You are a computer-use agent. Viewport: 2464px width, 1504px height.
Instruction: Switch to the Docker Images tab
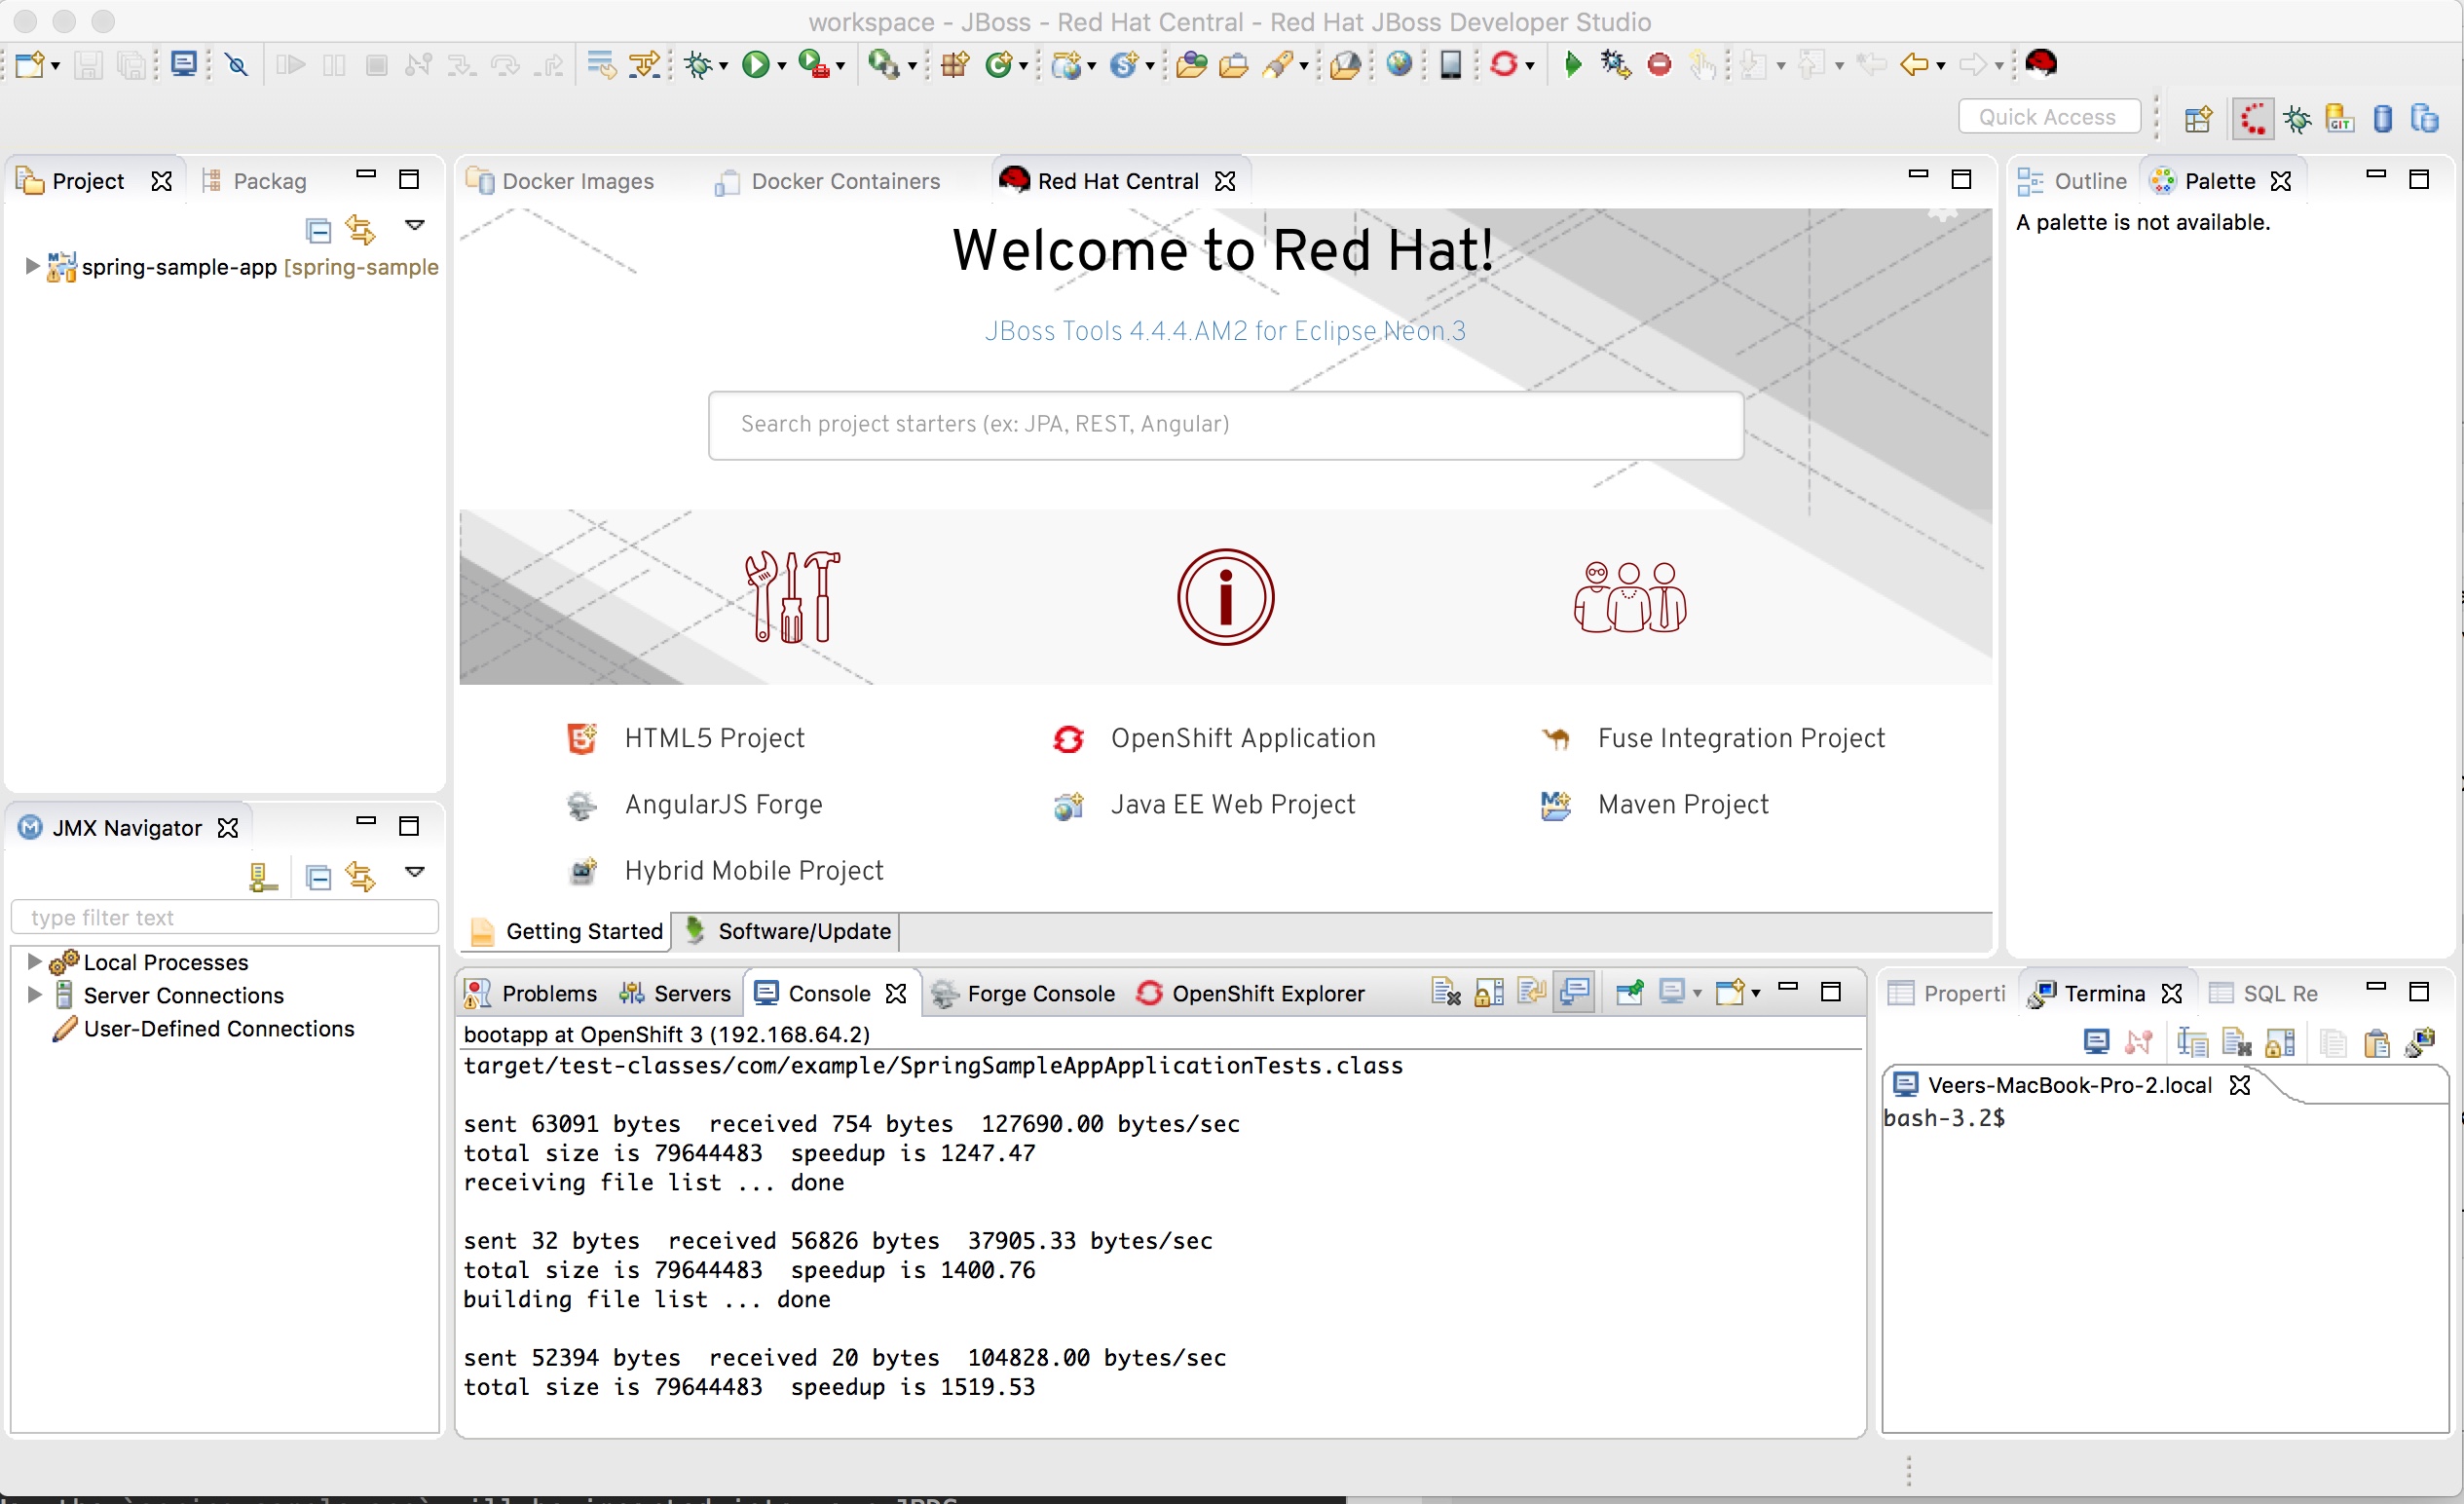pos(562,181)
